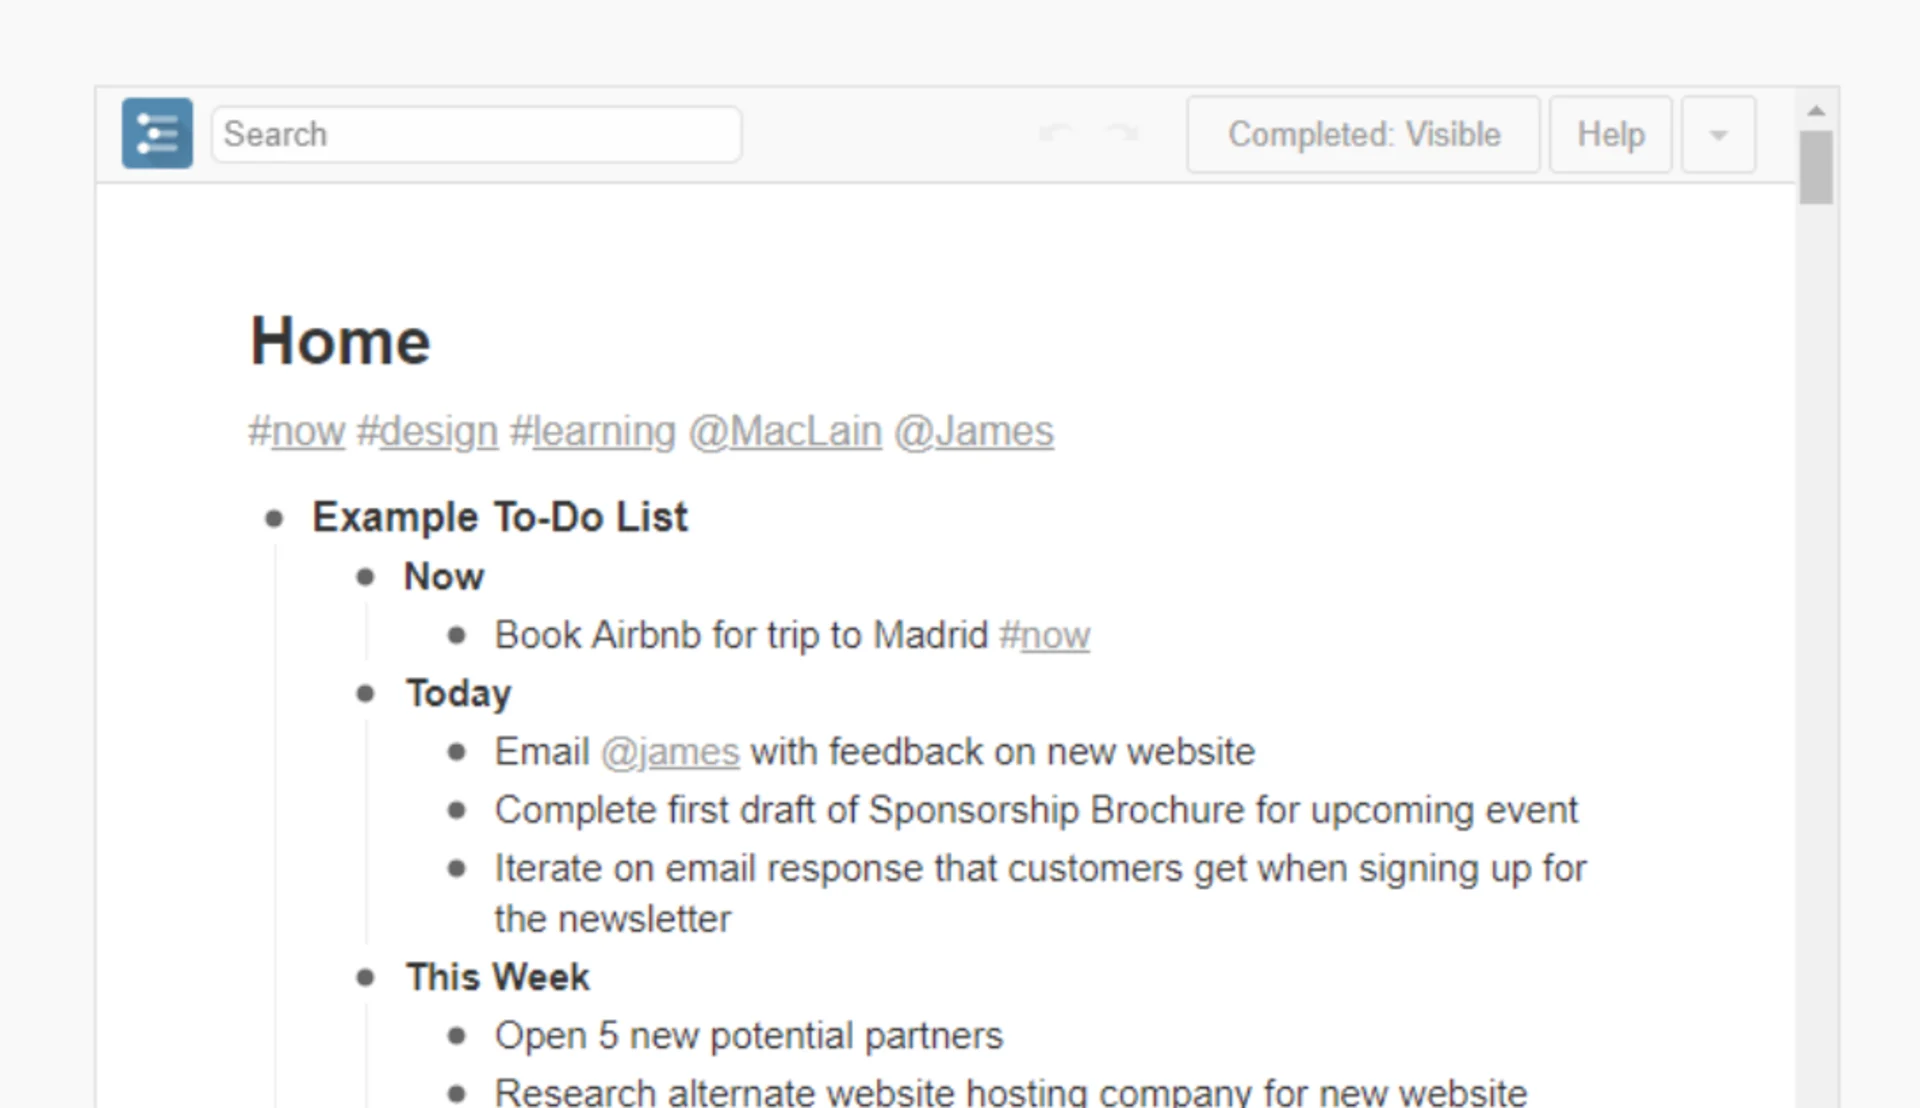Screen dimensions: 1920x1108
Task: Click the bullet of the Airbnb Madrid task
Action: click(458, 635)
